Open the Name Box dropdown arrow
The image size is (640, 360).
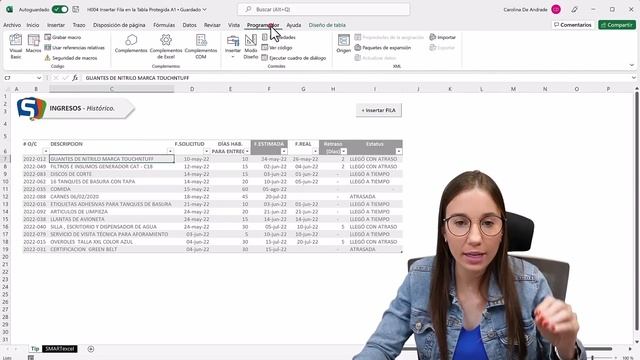(x=39, y=78)
